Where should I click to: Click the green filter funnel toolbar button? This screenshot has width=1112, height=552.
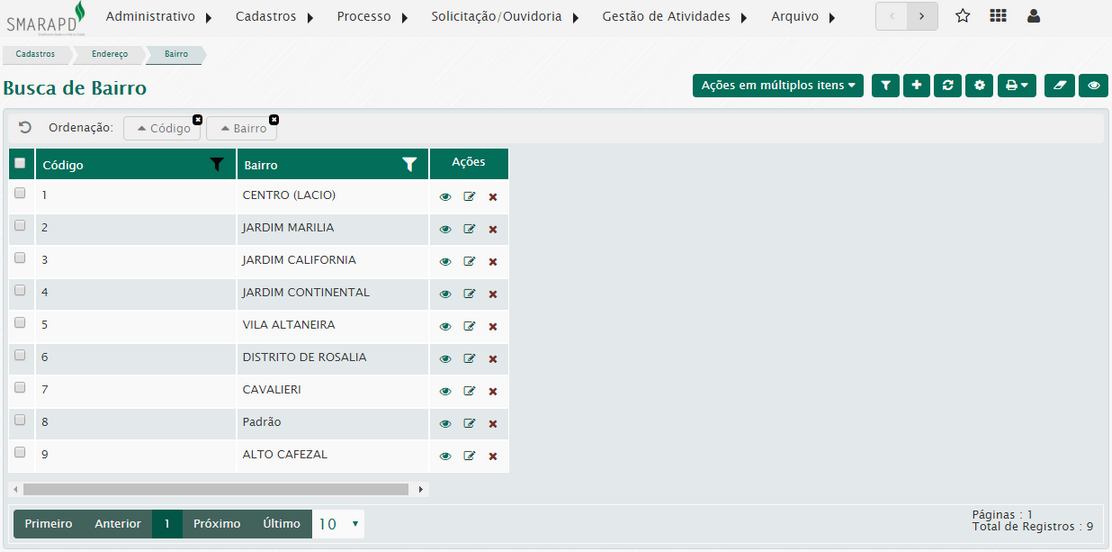coord(885,86)
